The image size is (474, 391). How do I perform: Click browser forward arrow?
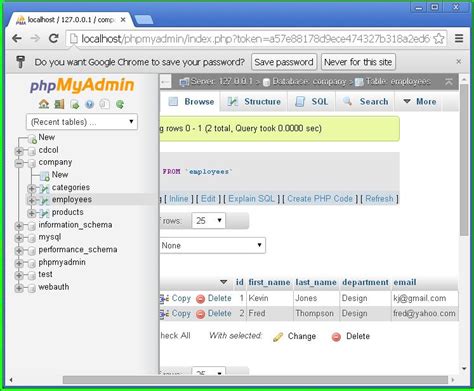pos(35,39)
